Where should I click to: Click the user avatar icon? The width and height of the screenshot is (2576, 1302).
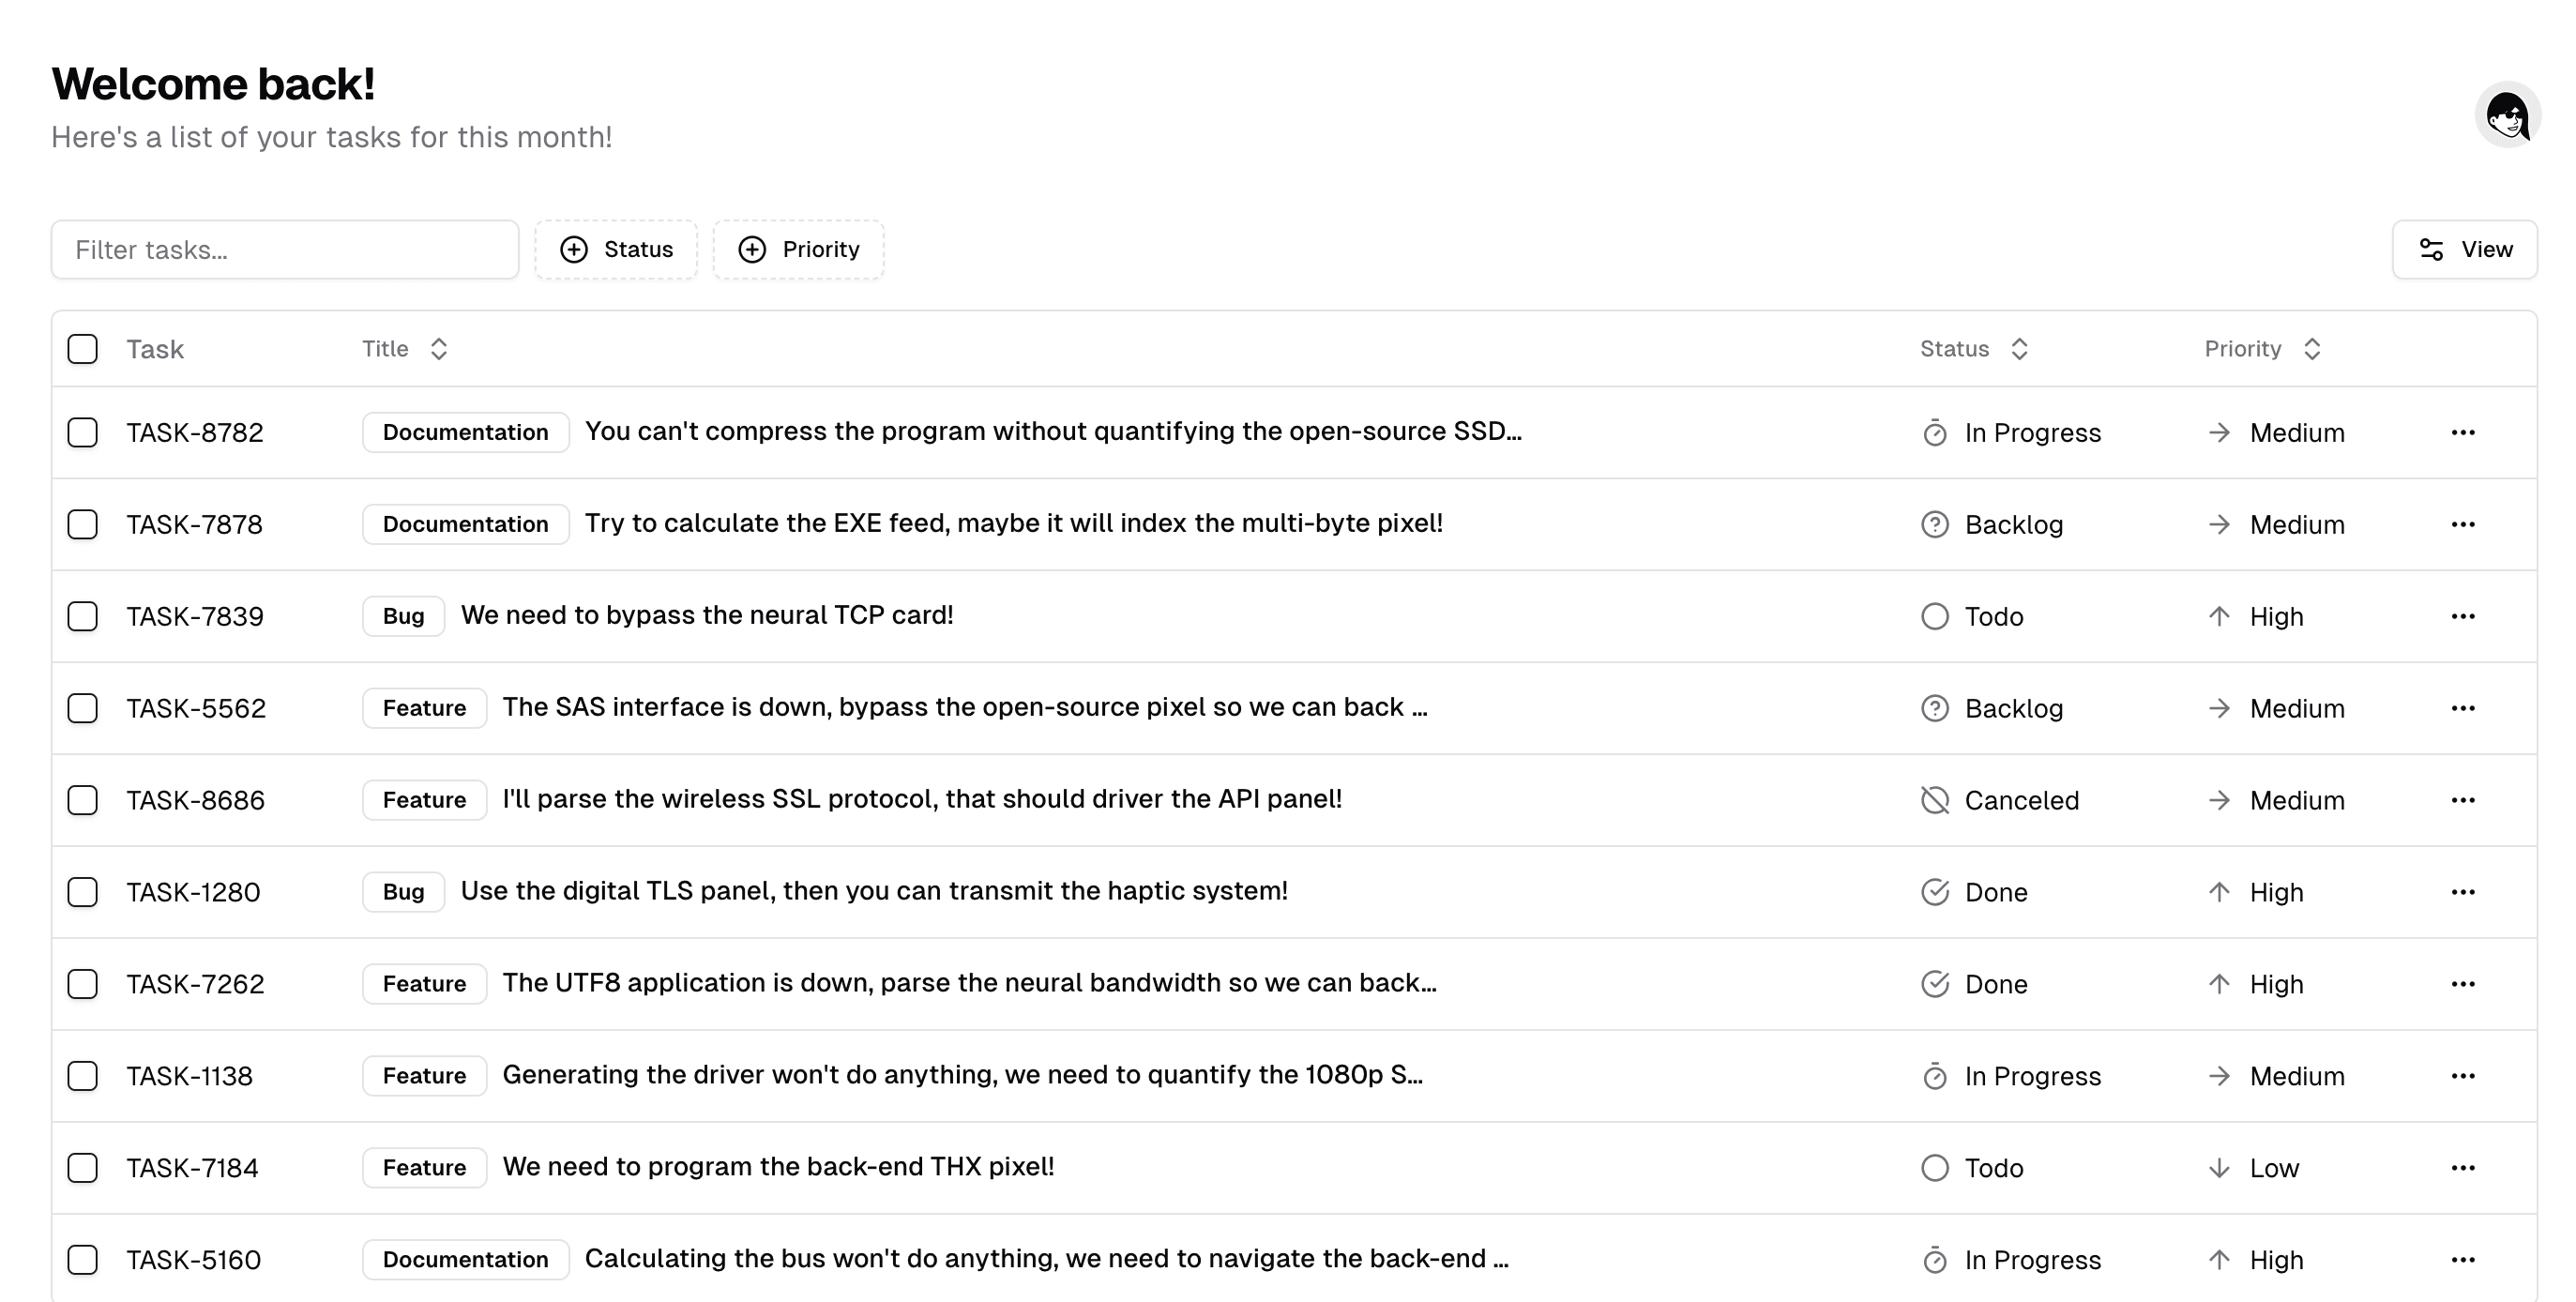[2507, 116]
